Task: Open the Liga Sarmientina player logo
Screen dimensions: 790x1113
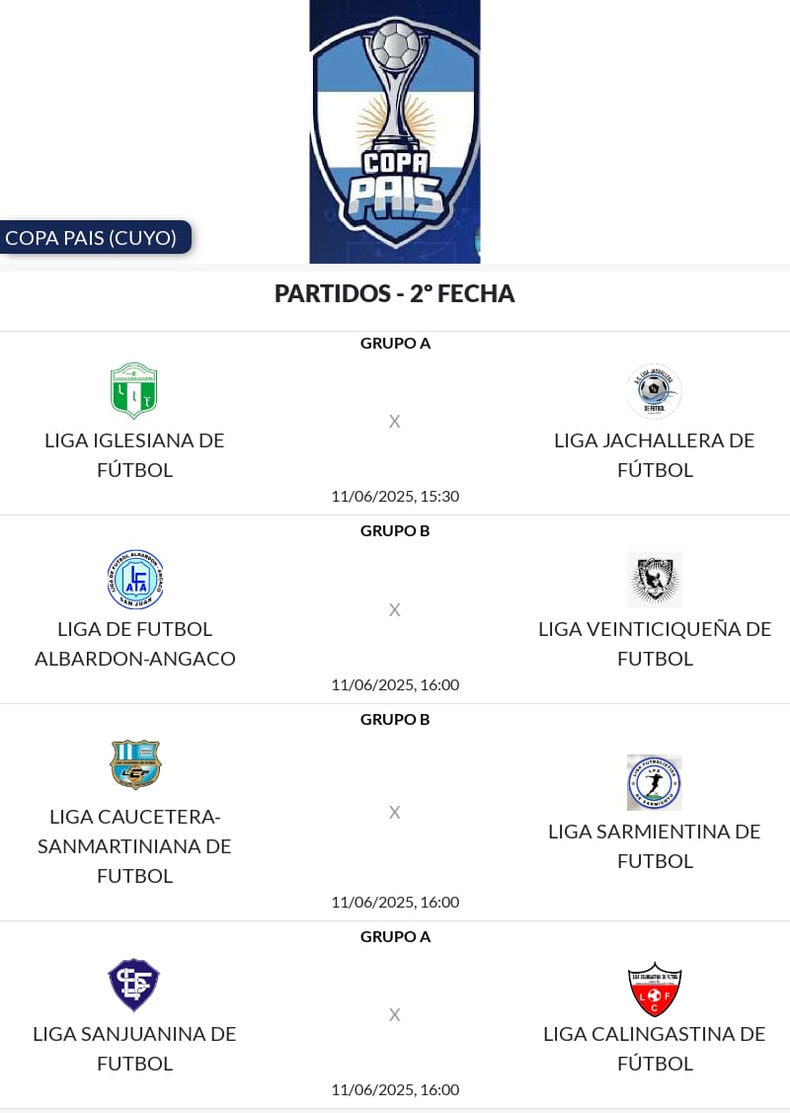Action: [x=654, y=782]
